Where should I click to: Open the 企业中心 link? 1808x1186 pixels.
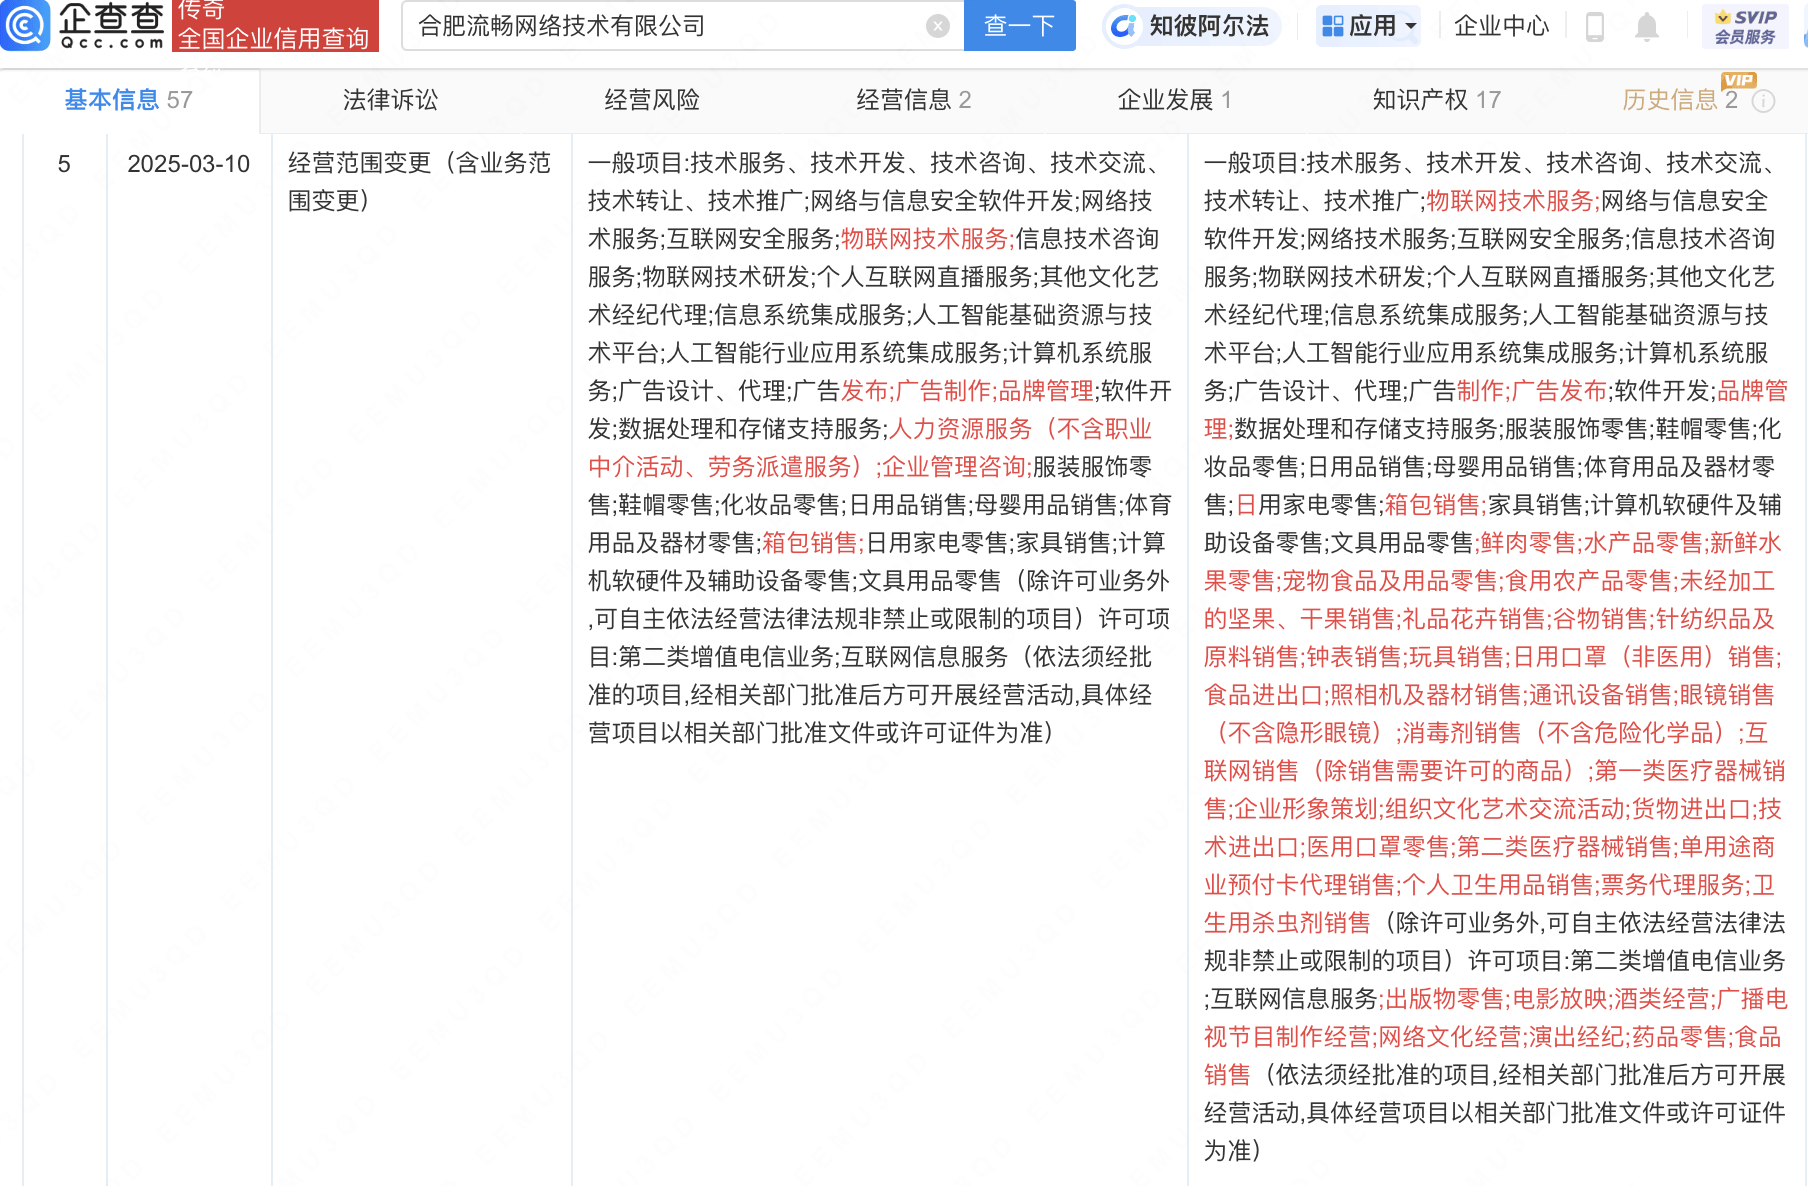[x=1501, y=26]
